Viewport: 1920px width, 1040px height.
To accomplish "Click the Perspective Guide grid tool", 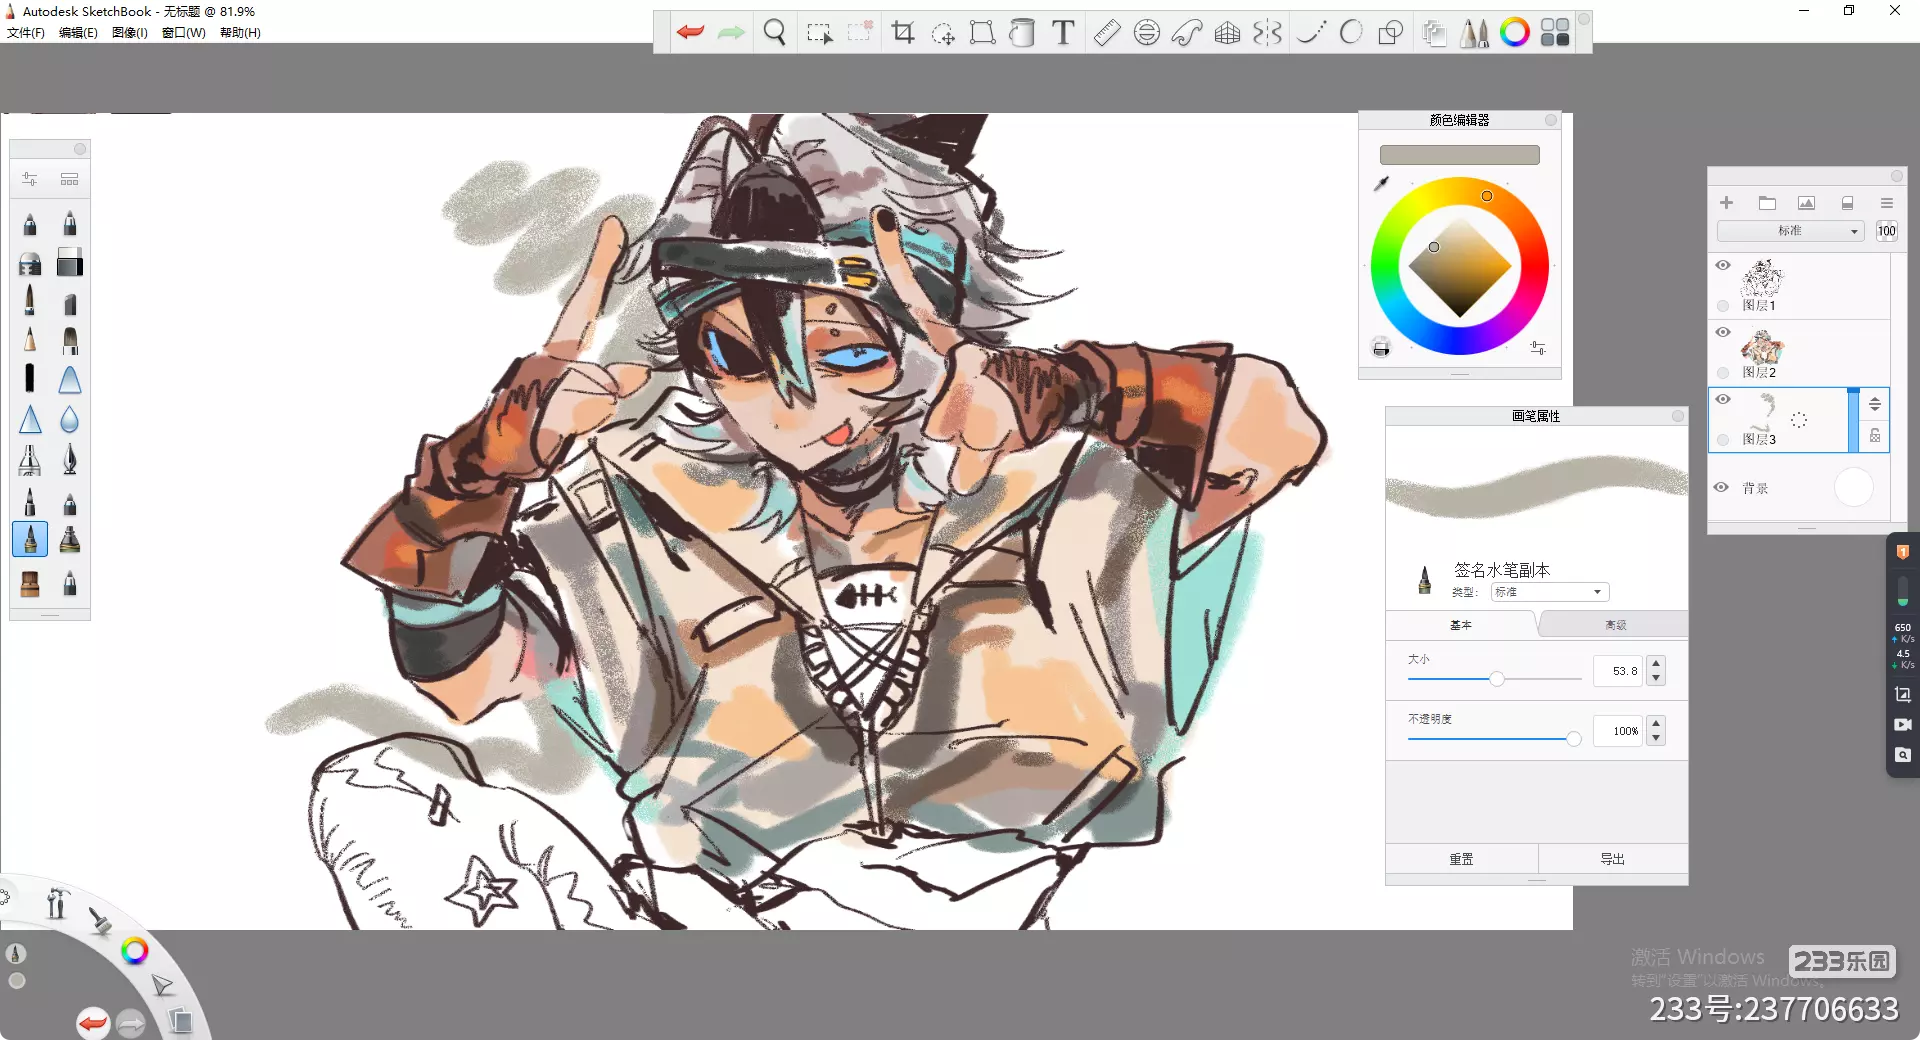I will 1227,33.
